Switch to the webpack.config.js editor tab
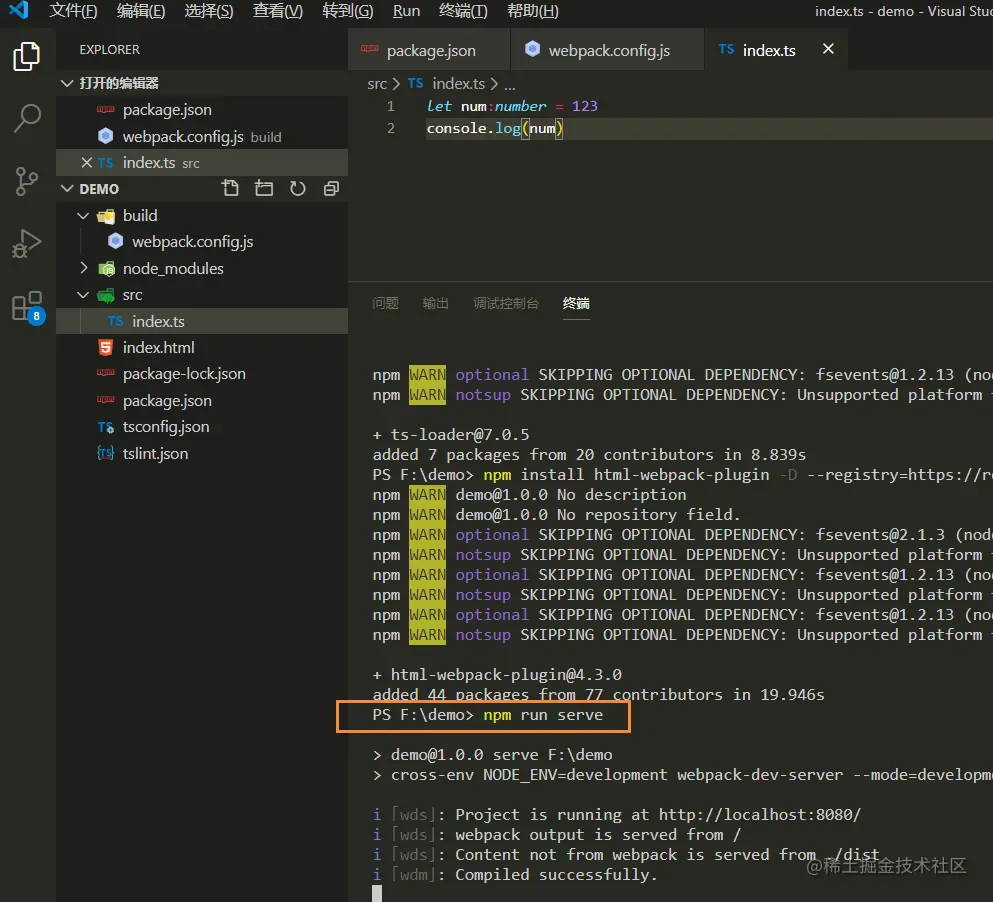The height and width of the screenshot is (902, 993). click(607, 50)
